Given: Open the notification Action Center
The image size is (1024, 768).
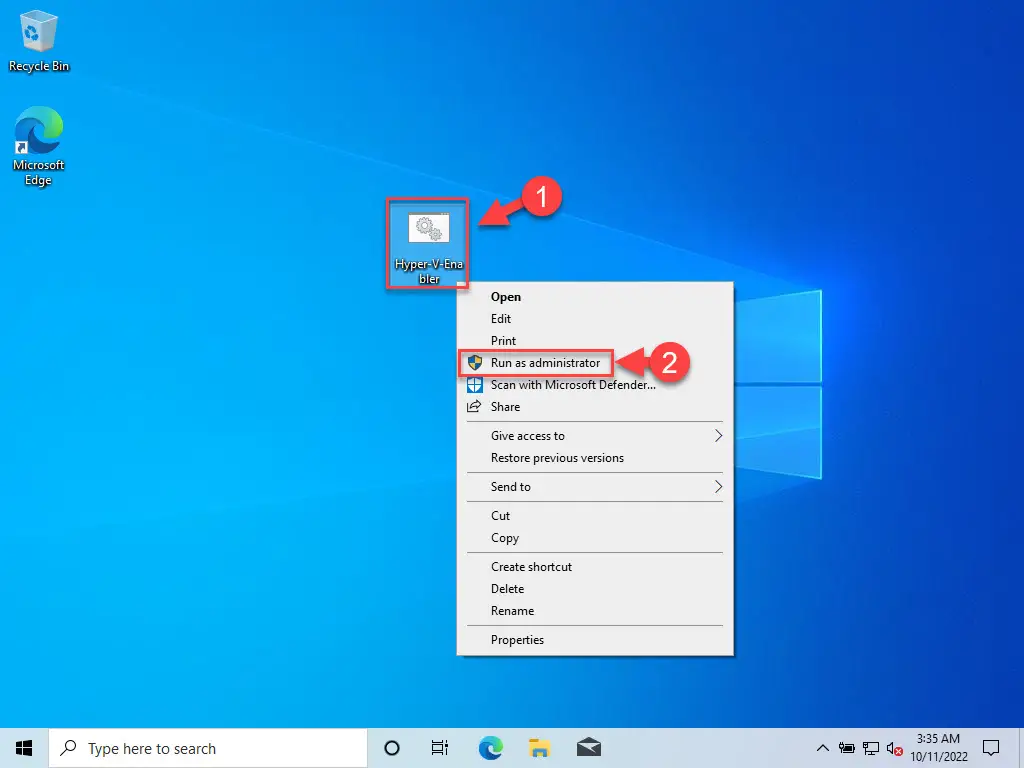Looking at the screenshot, I should click(x=991, y=748).
